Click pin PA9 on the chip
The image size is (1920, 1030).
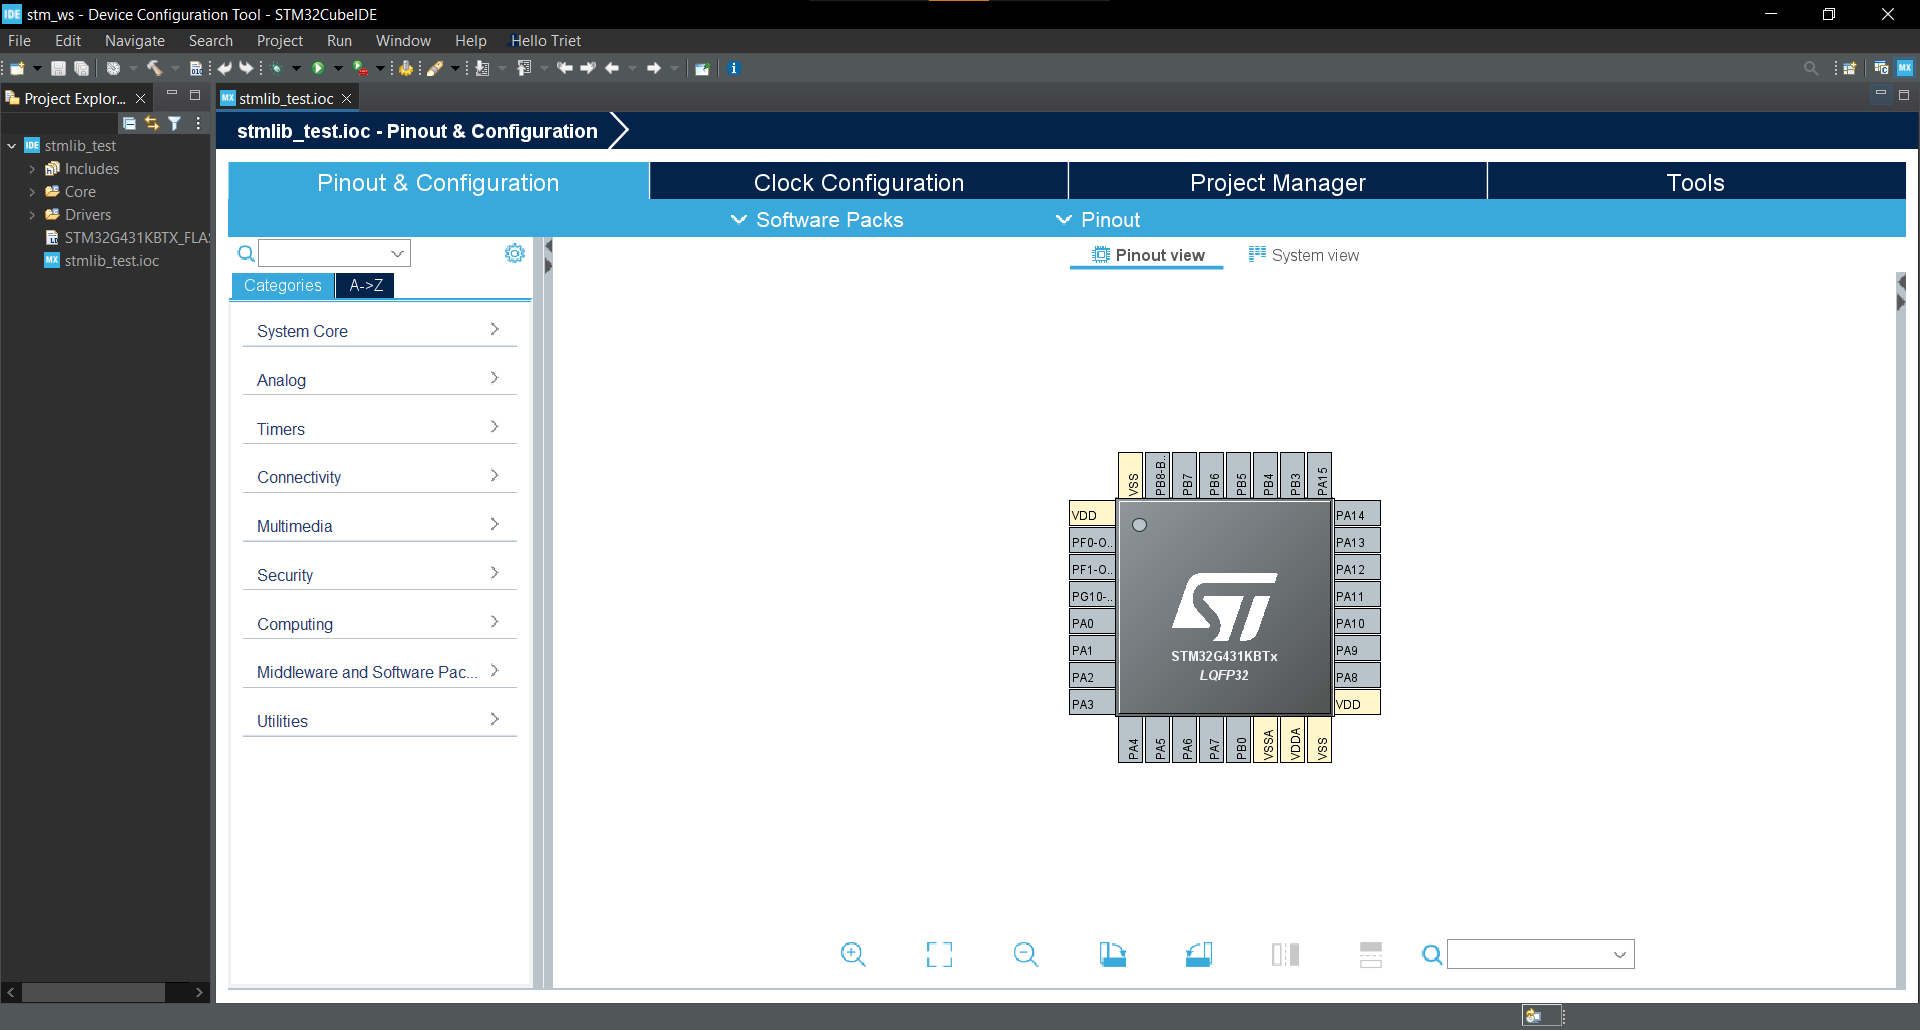pyautogui.click(x=1357, y=650)
